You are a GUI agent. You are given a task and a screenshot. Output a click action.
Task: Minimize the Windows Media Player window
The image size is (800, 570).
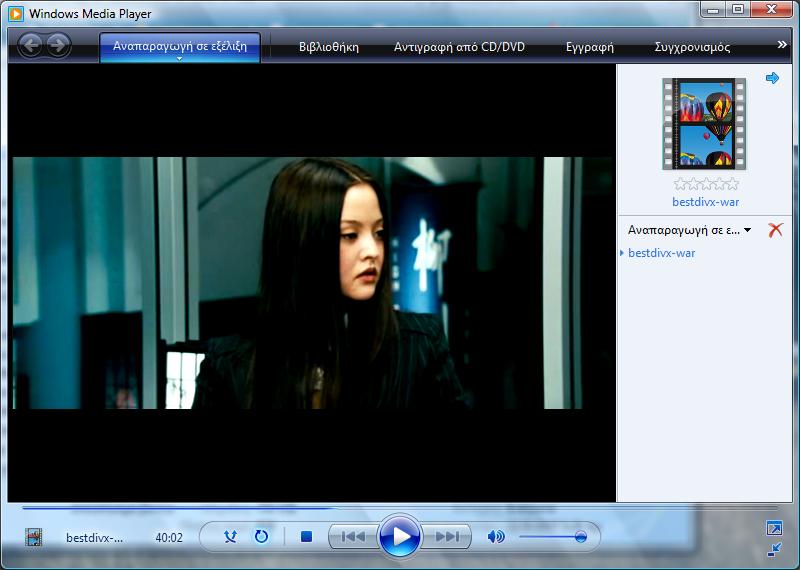click(713, 10)
